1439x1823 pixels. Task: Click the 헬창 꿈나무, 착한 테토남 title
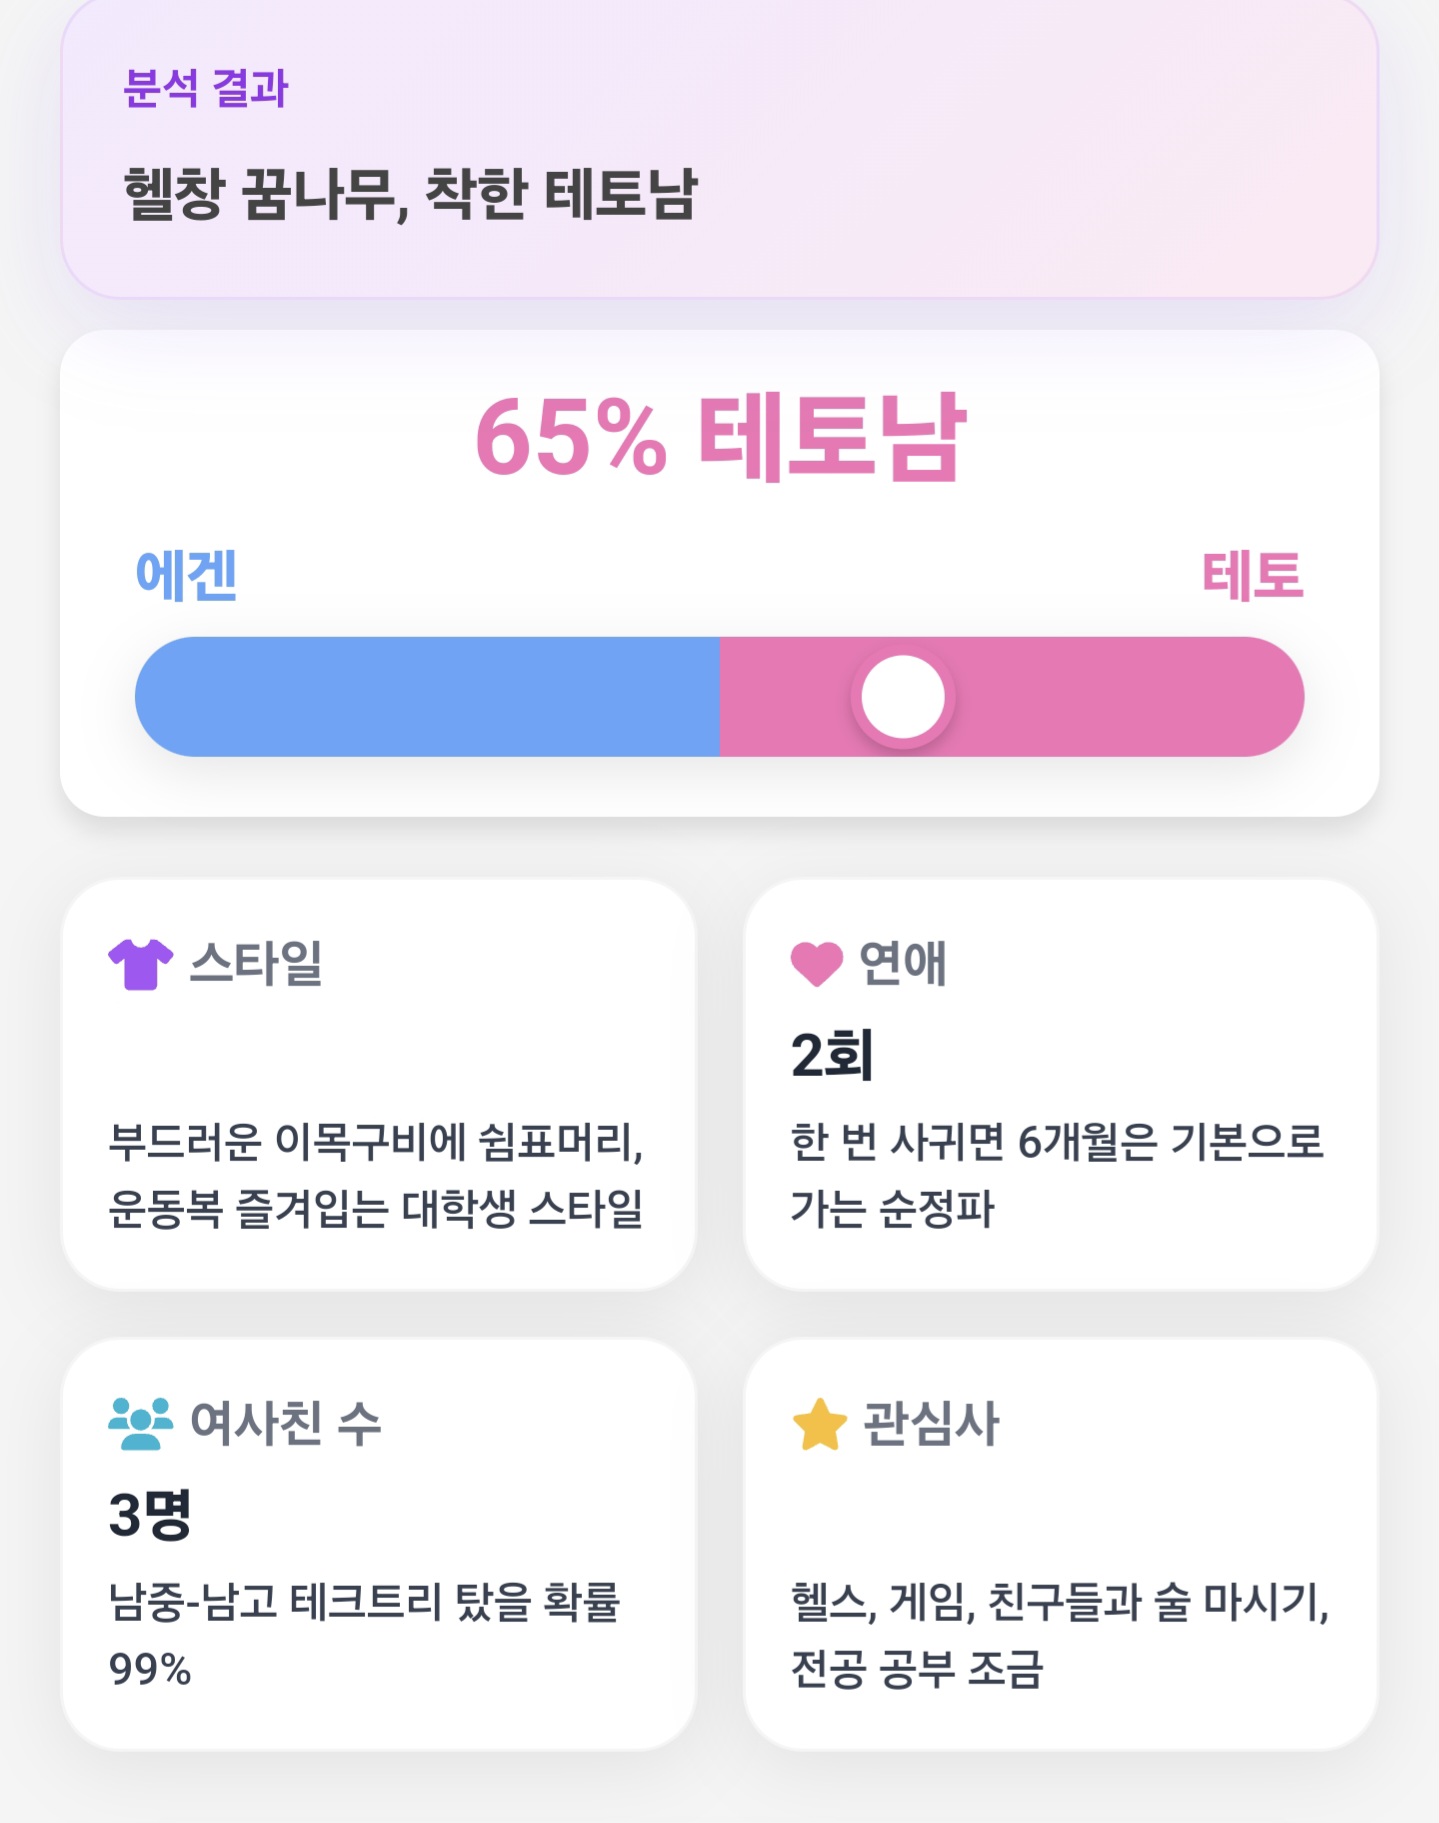point(410,193)
